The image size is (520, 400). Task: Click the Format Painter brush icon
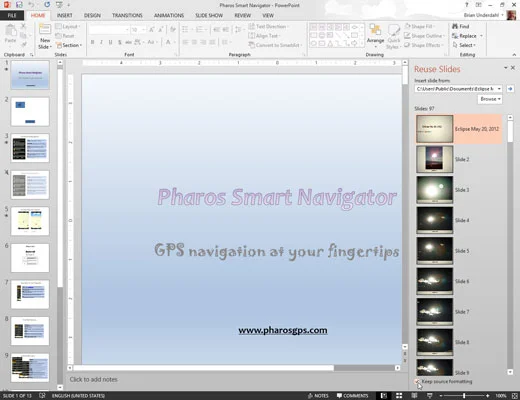click(x=23, y=44)
